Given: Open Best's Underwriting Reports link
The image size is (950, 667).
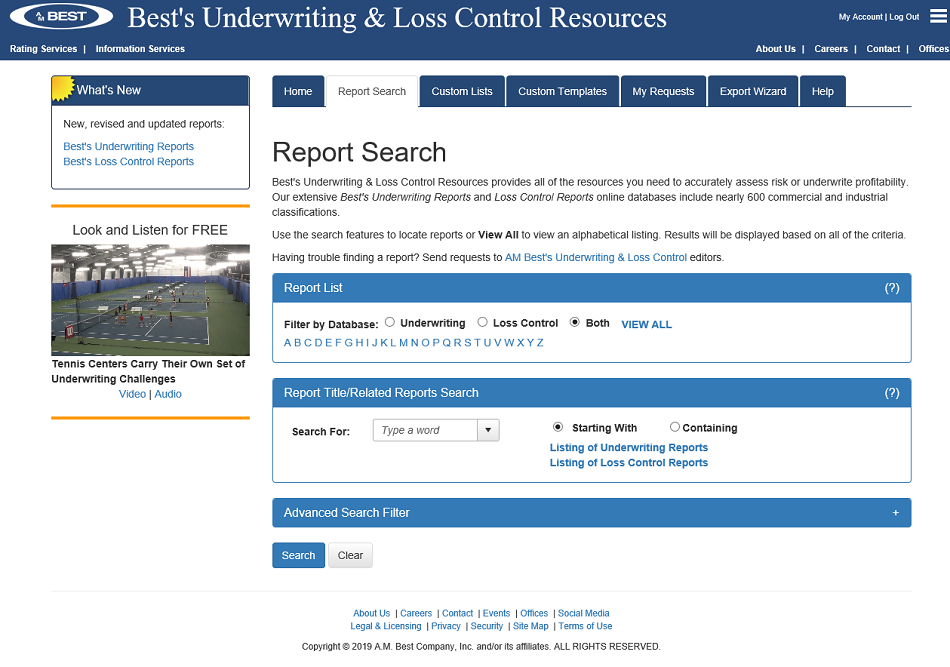Looking at the screenshot, I should click(x=128, y=146).
